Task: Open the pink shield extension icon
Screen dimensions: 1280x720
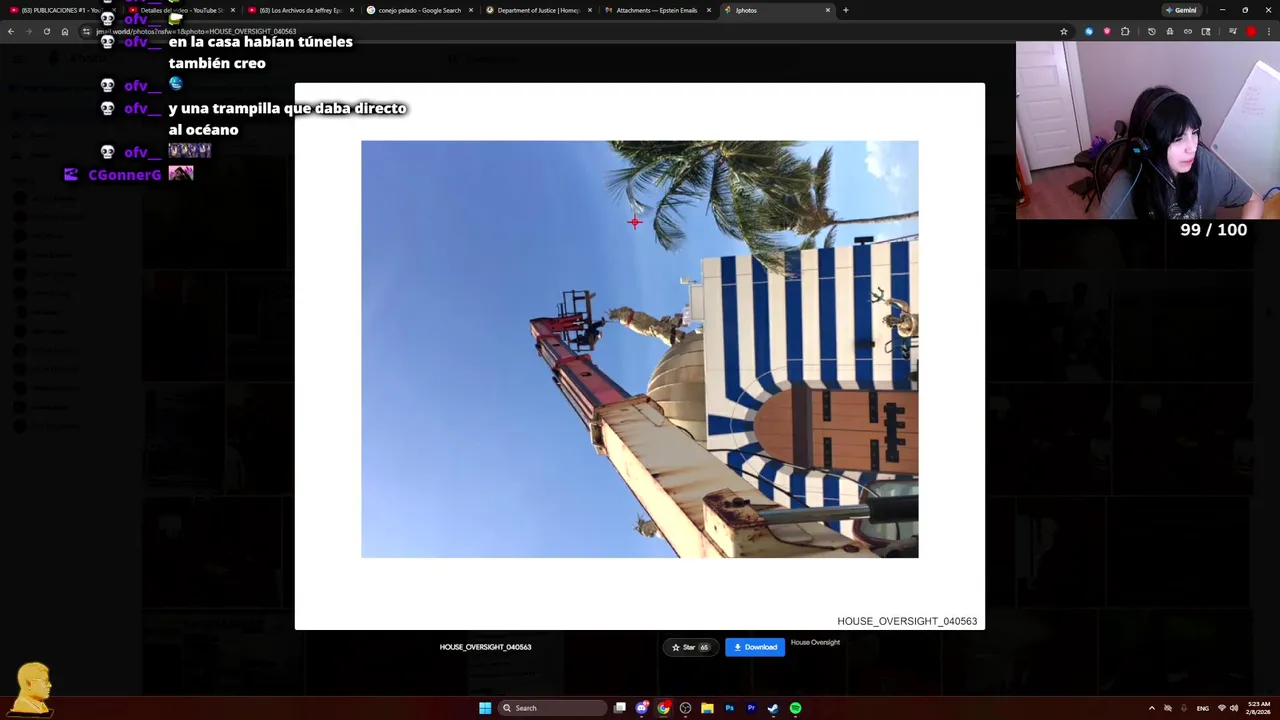Action: 1107,31
